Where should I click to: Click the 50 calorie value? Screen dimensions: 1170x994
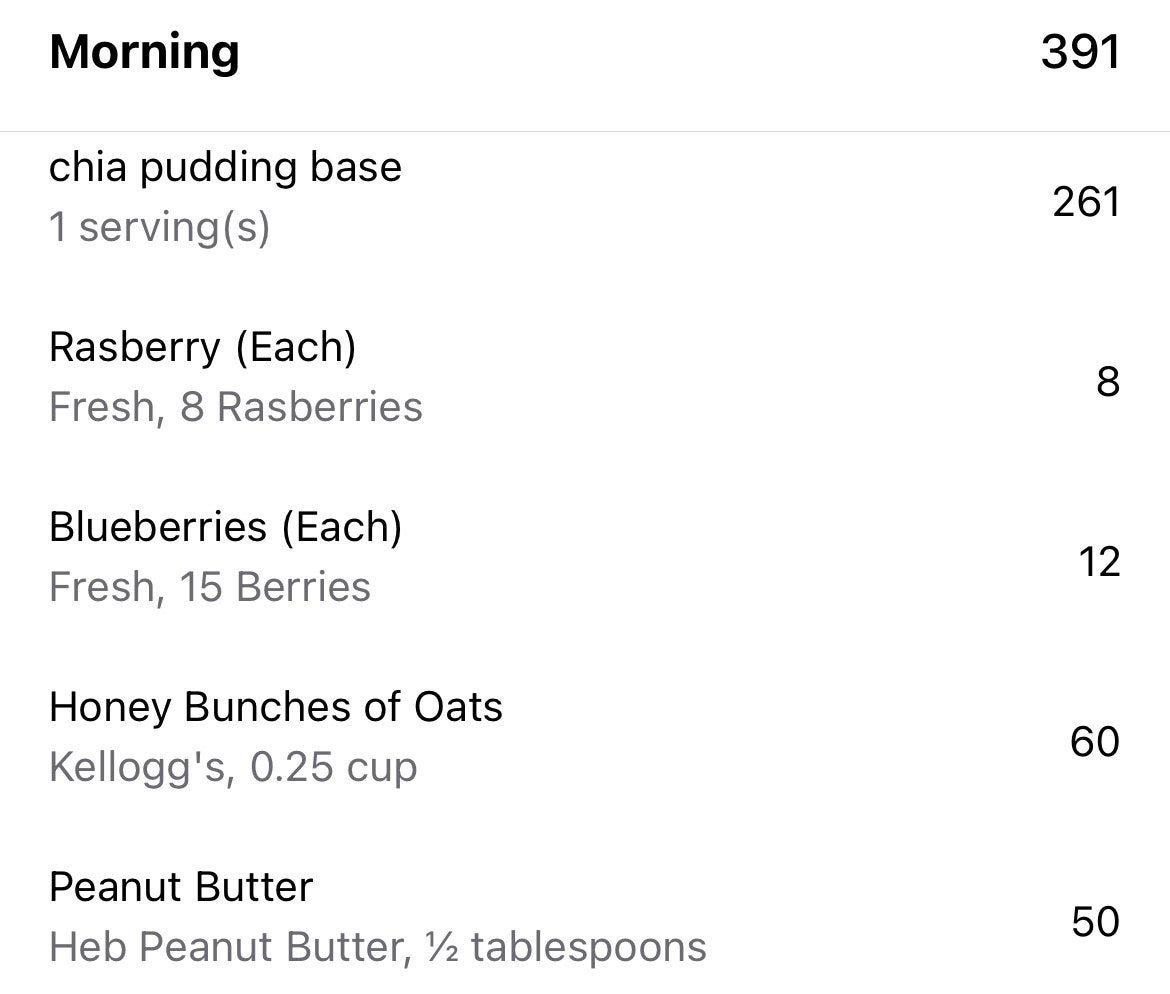[1094, 922]
